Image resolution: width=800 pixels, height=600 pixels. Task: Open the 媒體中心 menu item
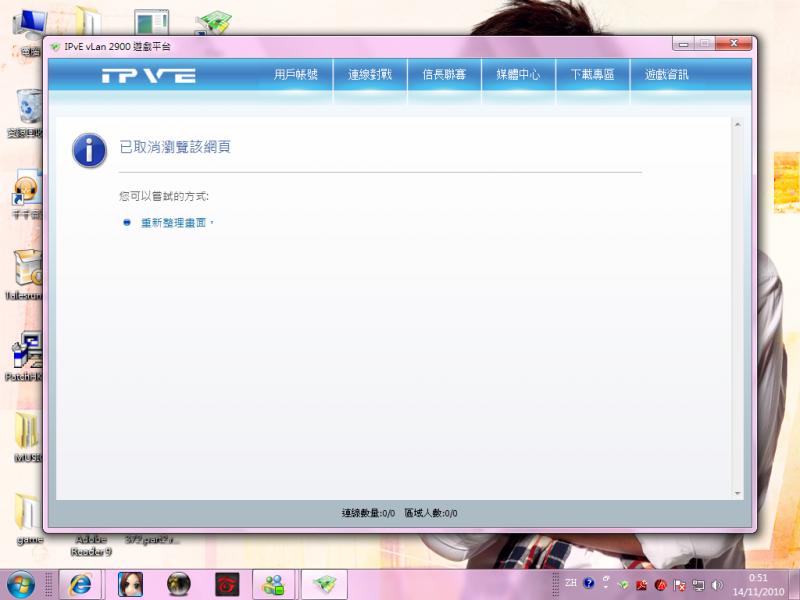pos(518,75)
